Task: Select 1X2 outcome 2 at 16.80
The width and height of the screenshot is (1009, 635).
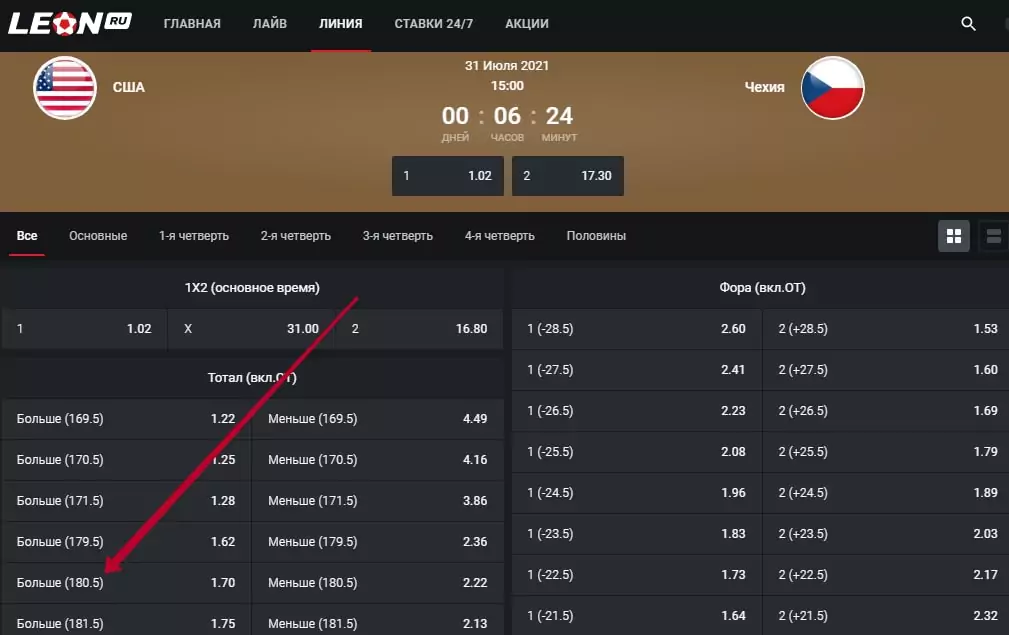Action: [419, 329]
